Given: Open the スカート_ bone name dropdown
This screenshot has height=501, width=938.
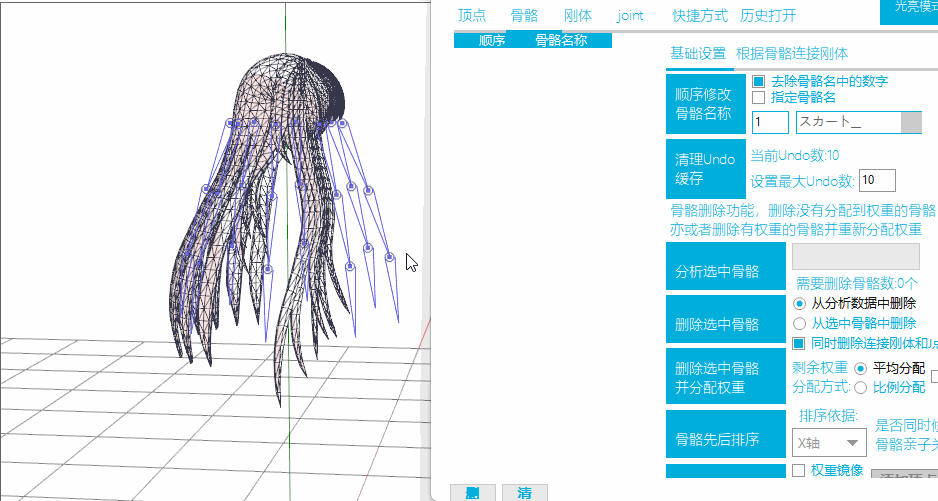Looking at the screenshot, I should [911, 122].
